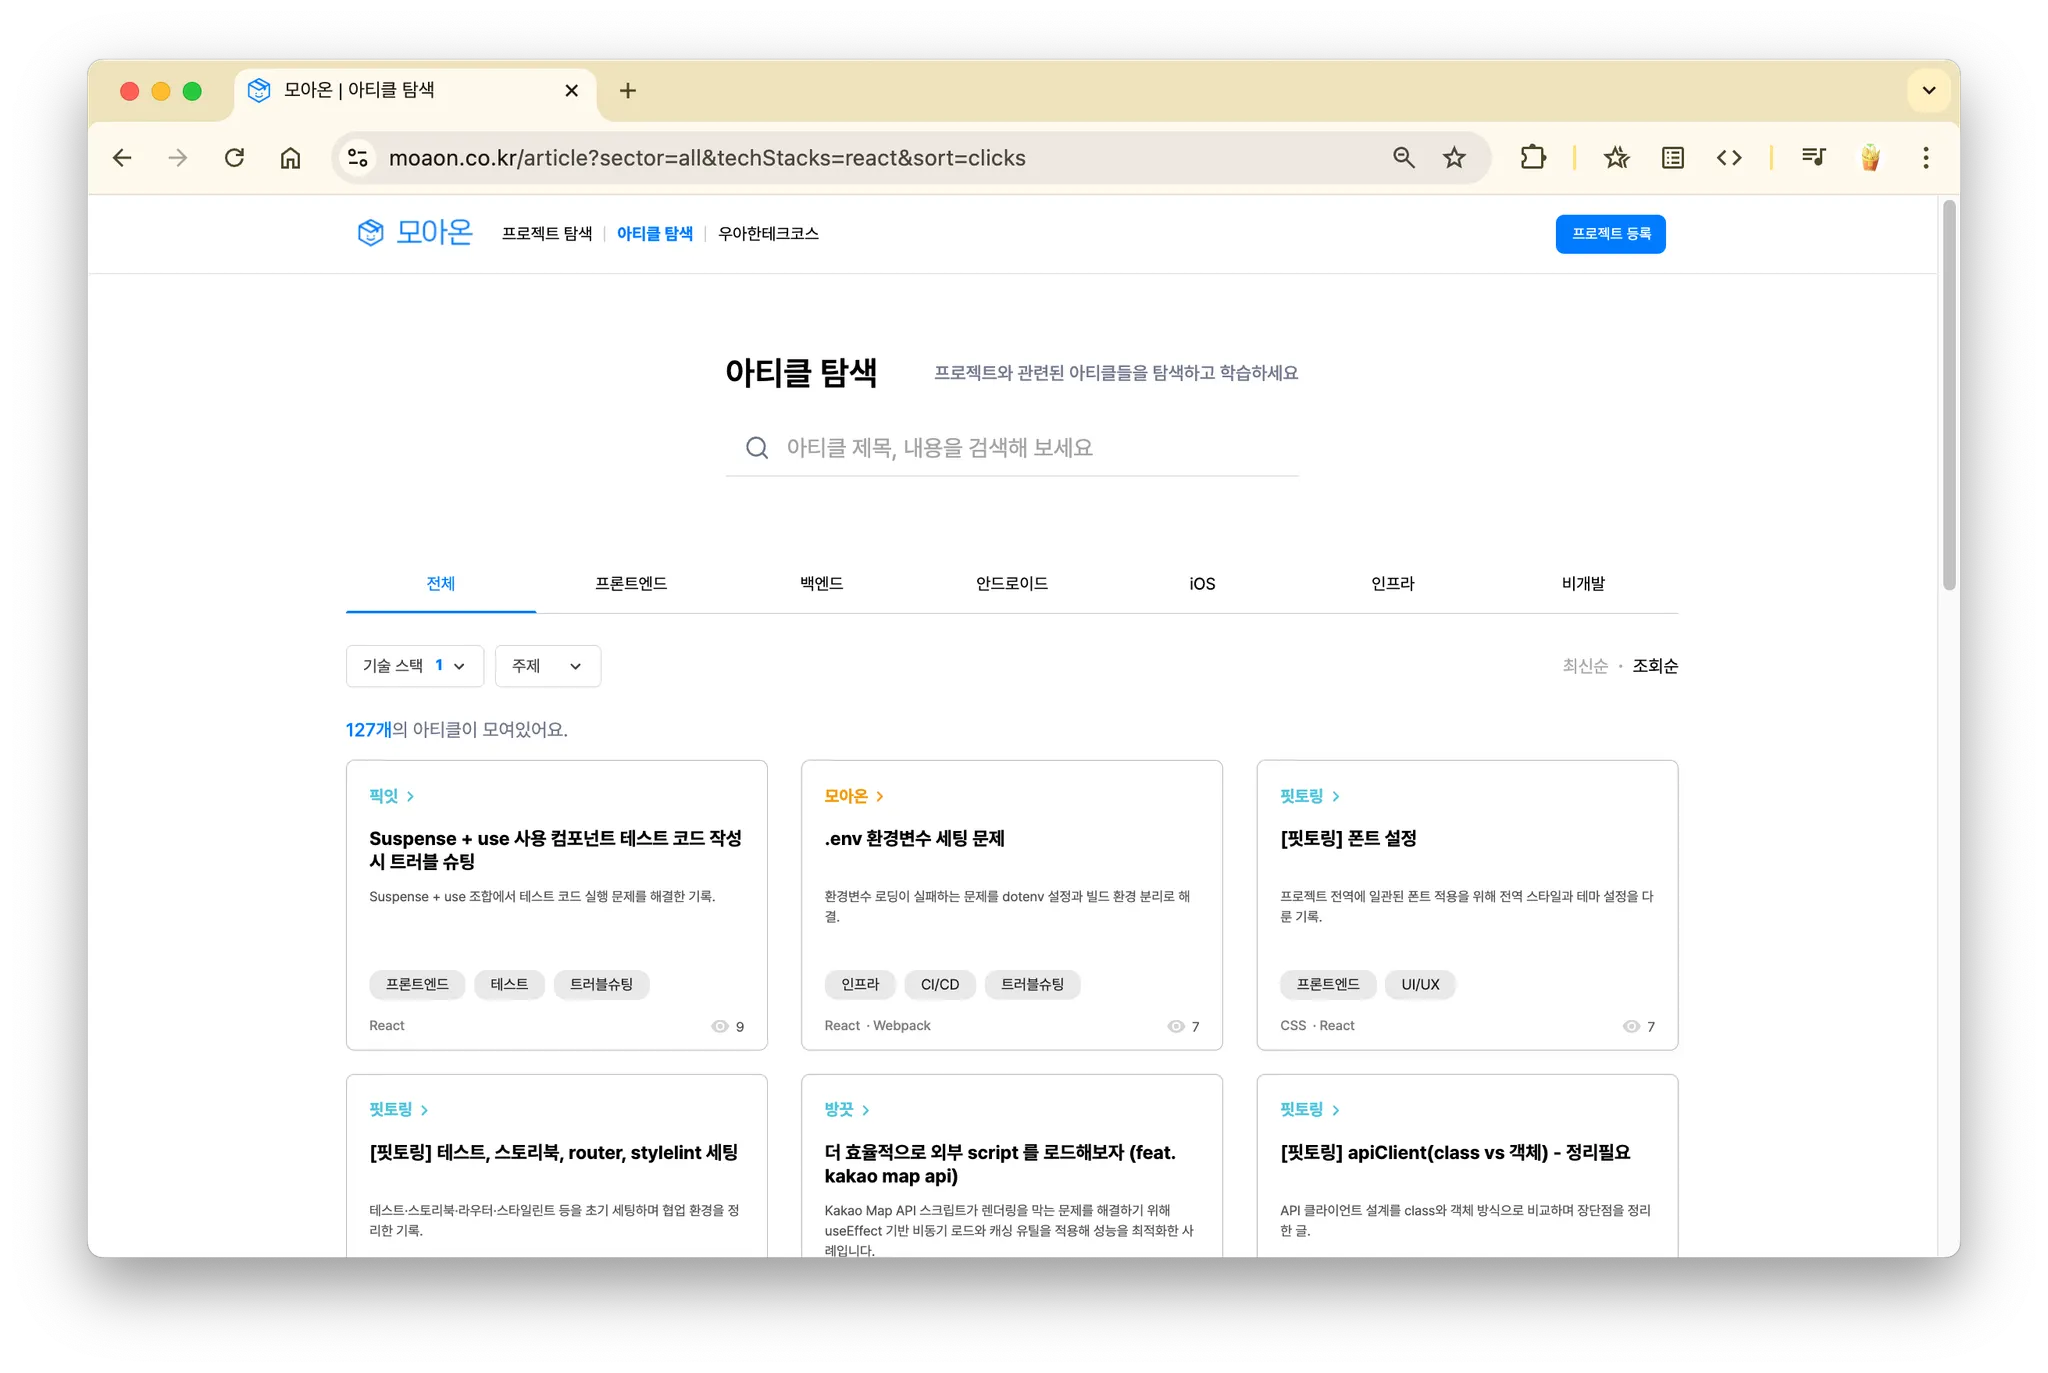This screenshot has width=2048, height=1373.
Task: Open the 프로젝트 탐색 nav link
Action: tap(547, 234)
